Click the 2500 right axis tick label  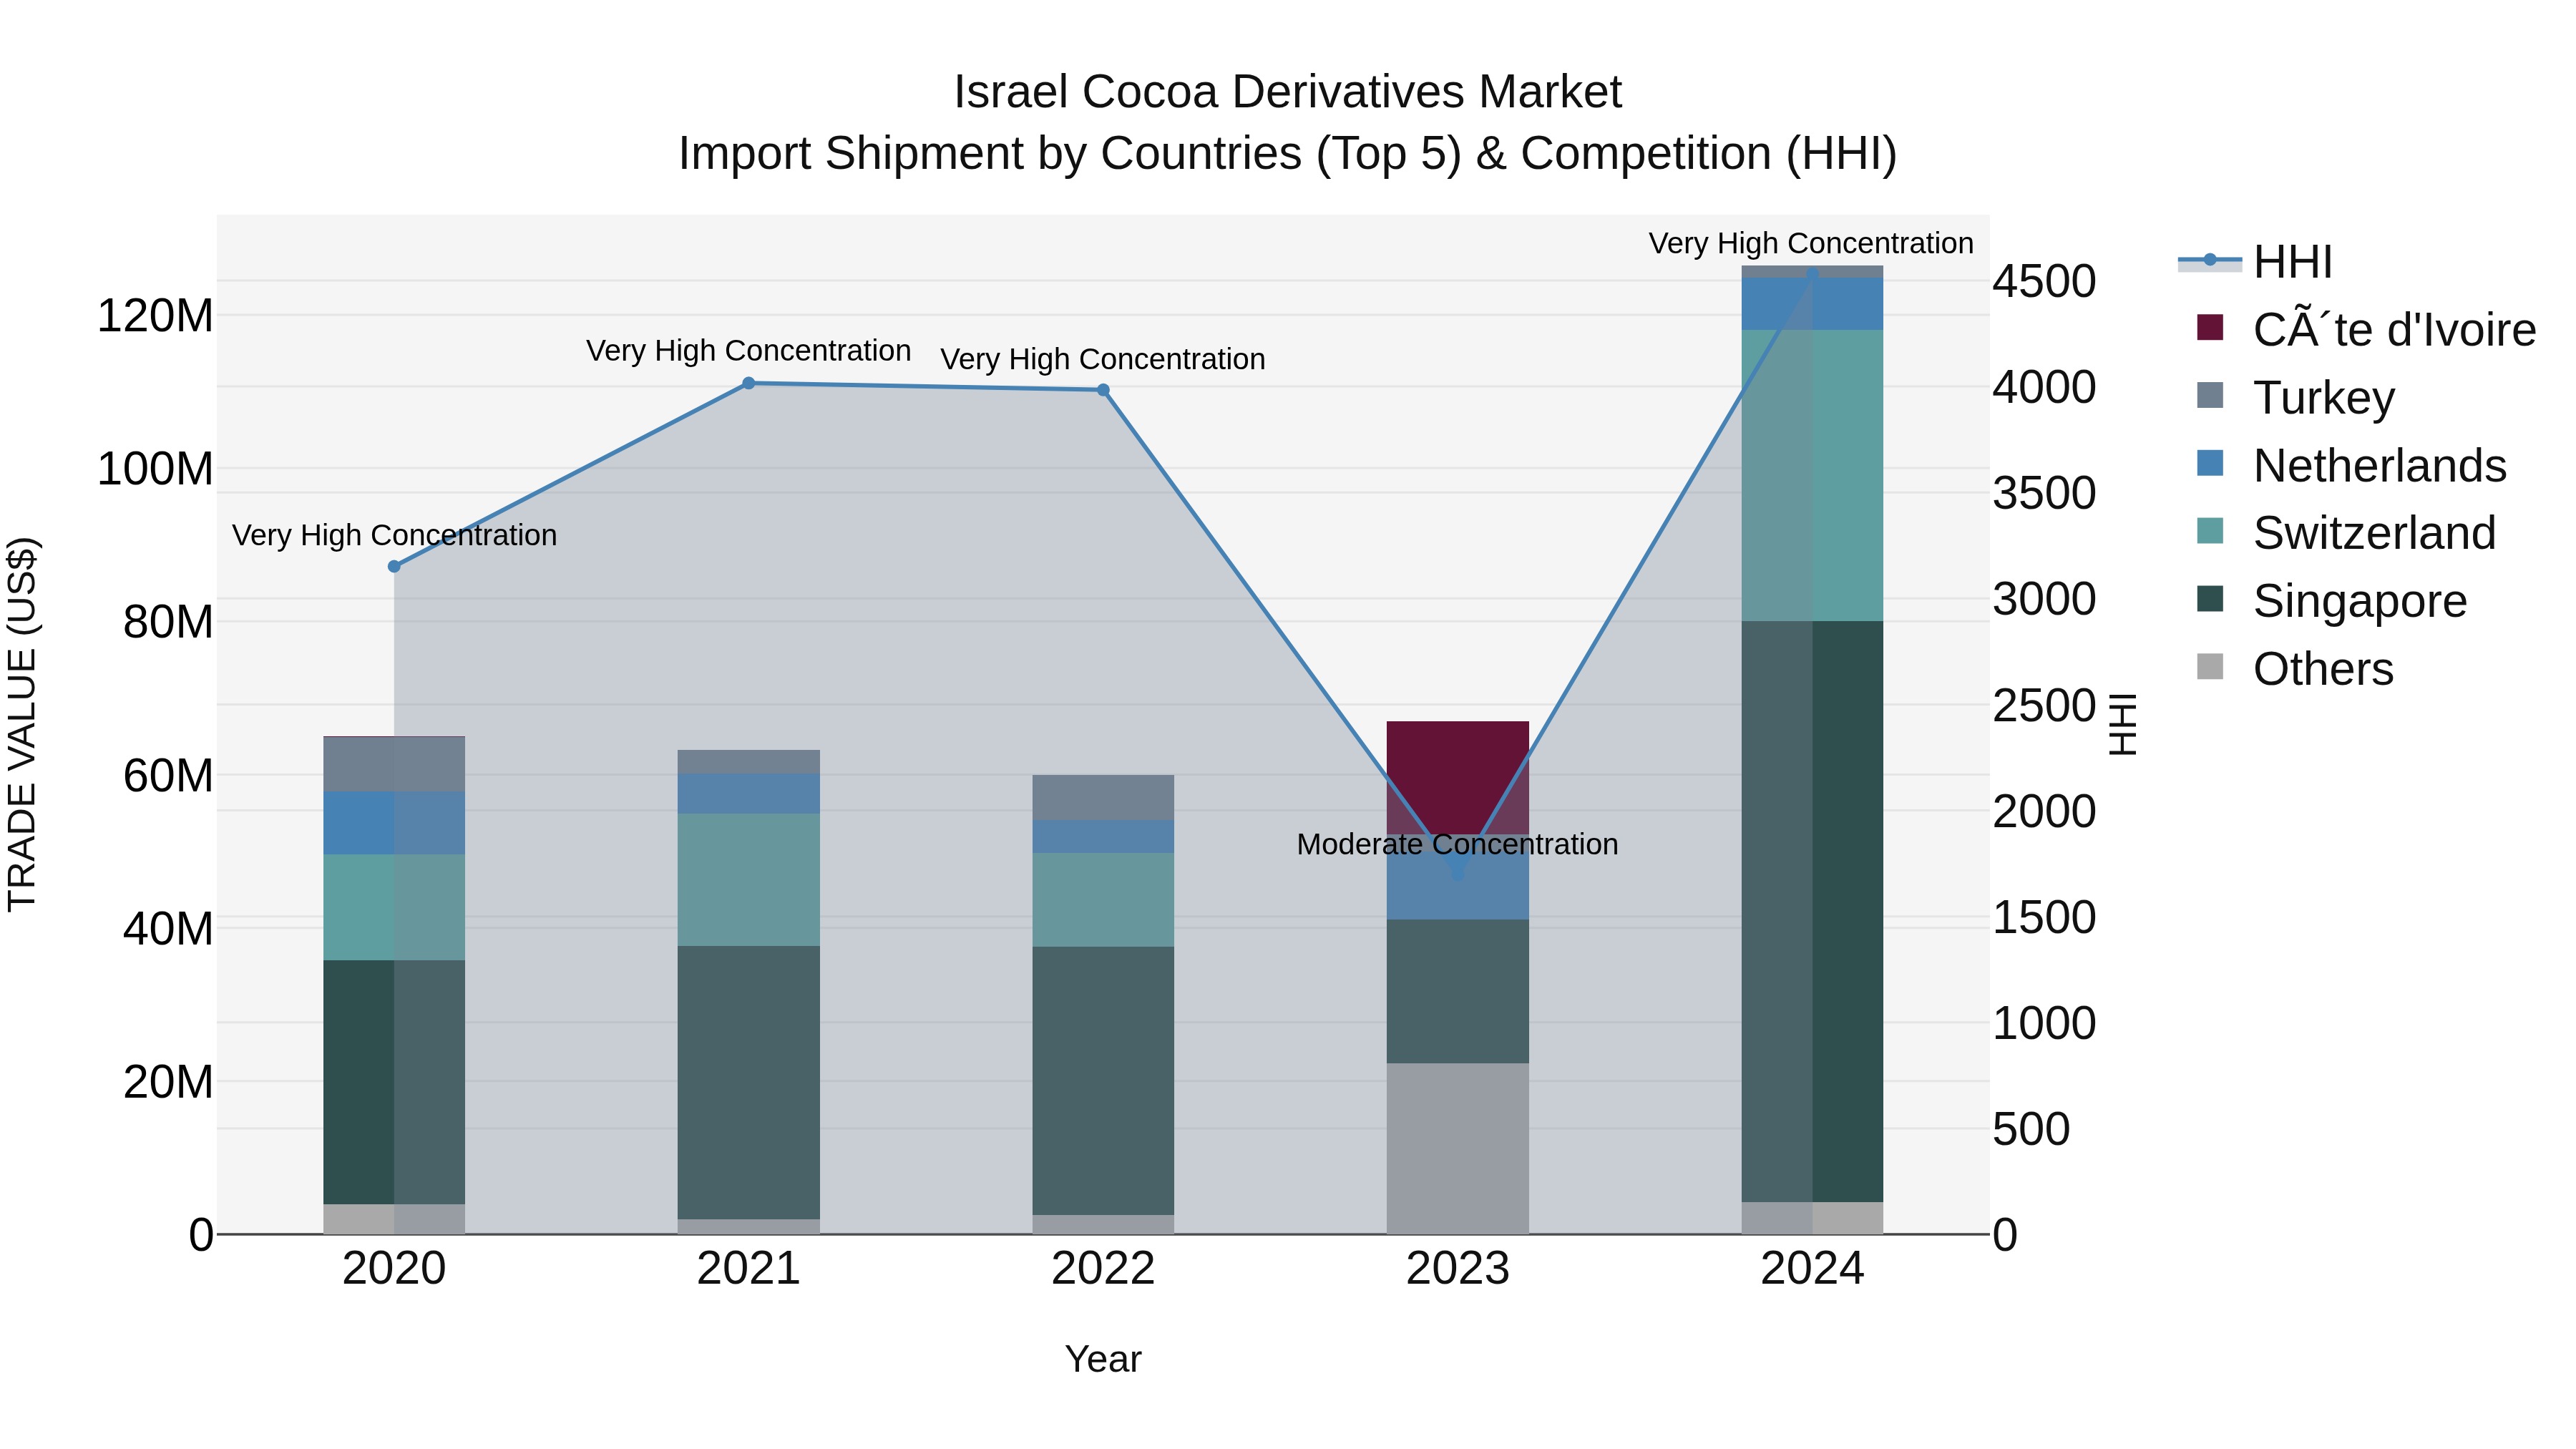coord(2044,705)
